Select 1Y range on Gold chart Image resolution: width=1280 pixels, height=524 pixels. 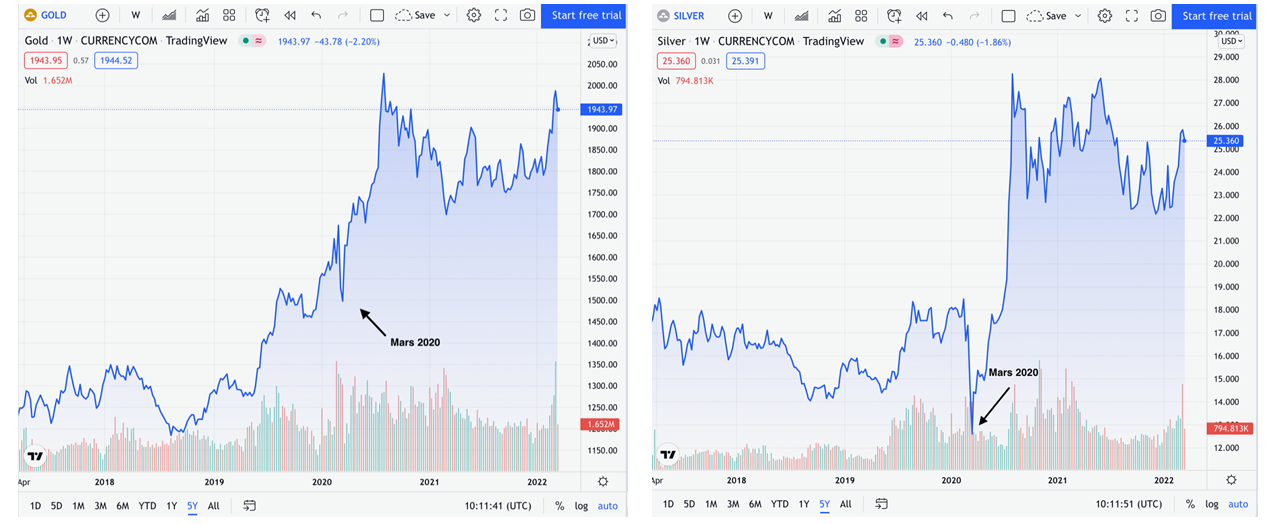171,506
